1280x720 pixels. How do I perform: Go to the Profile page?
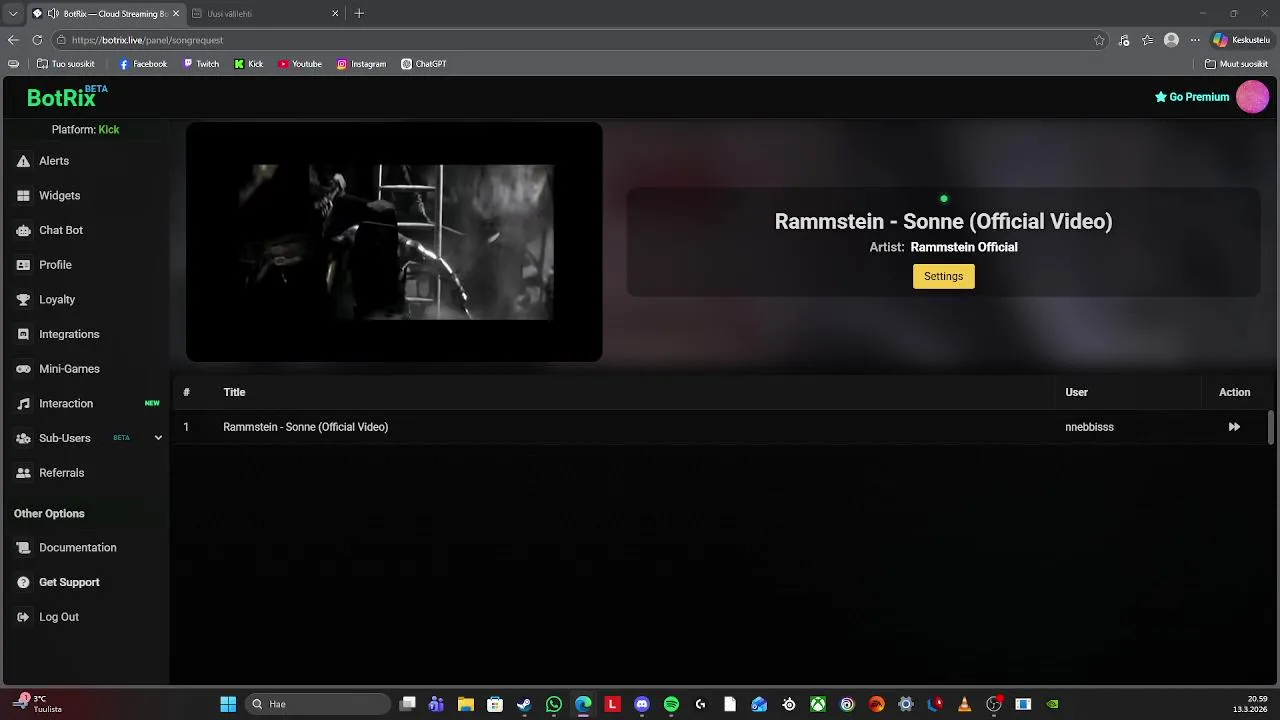click(55, 265)
